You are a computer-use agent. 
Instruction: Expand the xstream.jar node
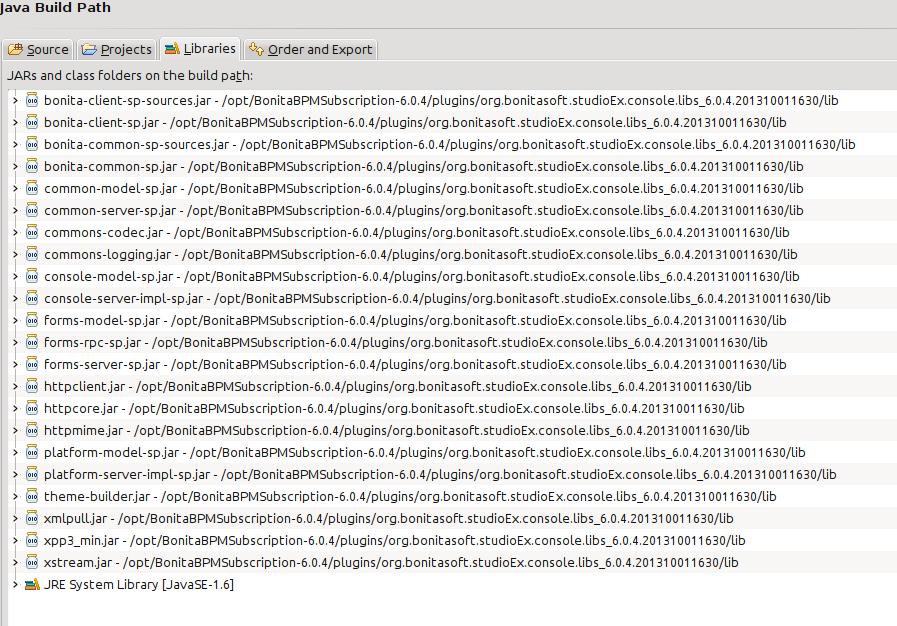click(15, 562)
